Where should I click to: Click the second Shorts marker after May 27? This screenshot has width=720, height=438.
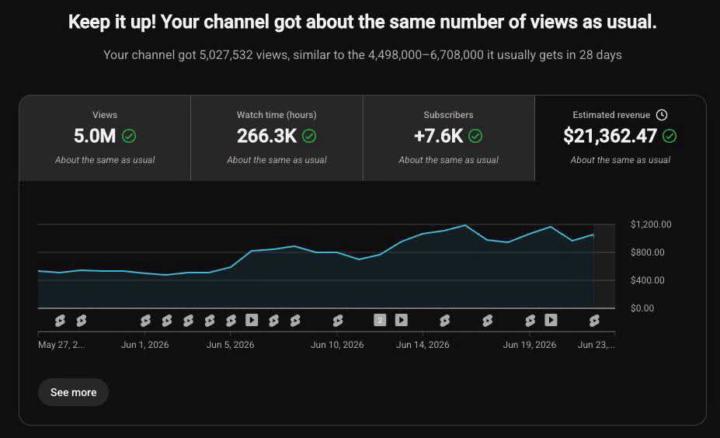(x=81, y=320)
